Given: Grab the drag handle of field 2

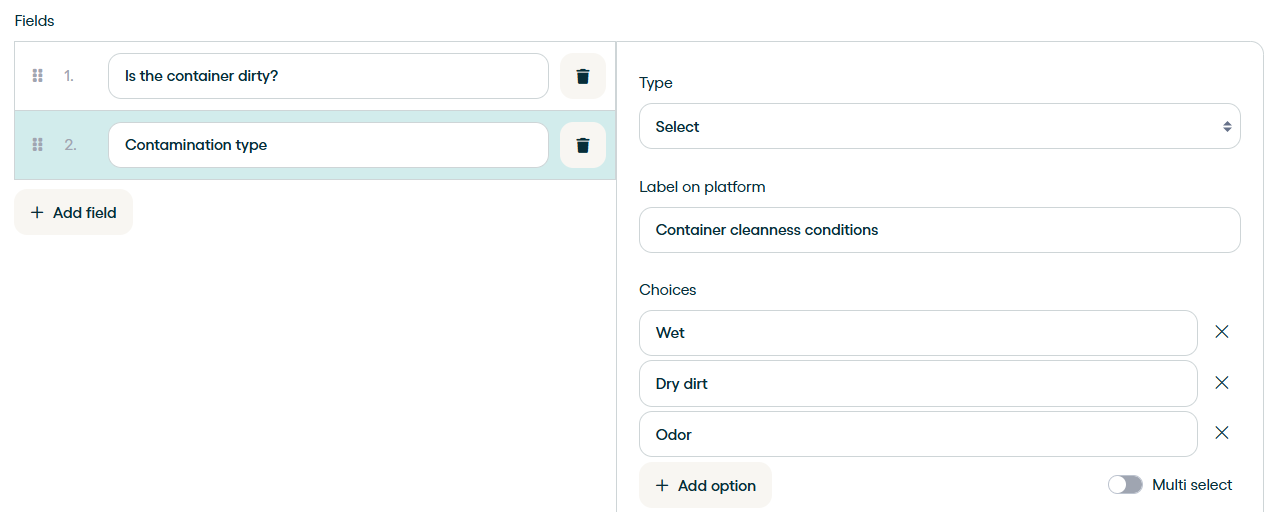Looking at the screenshot, I should tap(38, 145).
